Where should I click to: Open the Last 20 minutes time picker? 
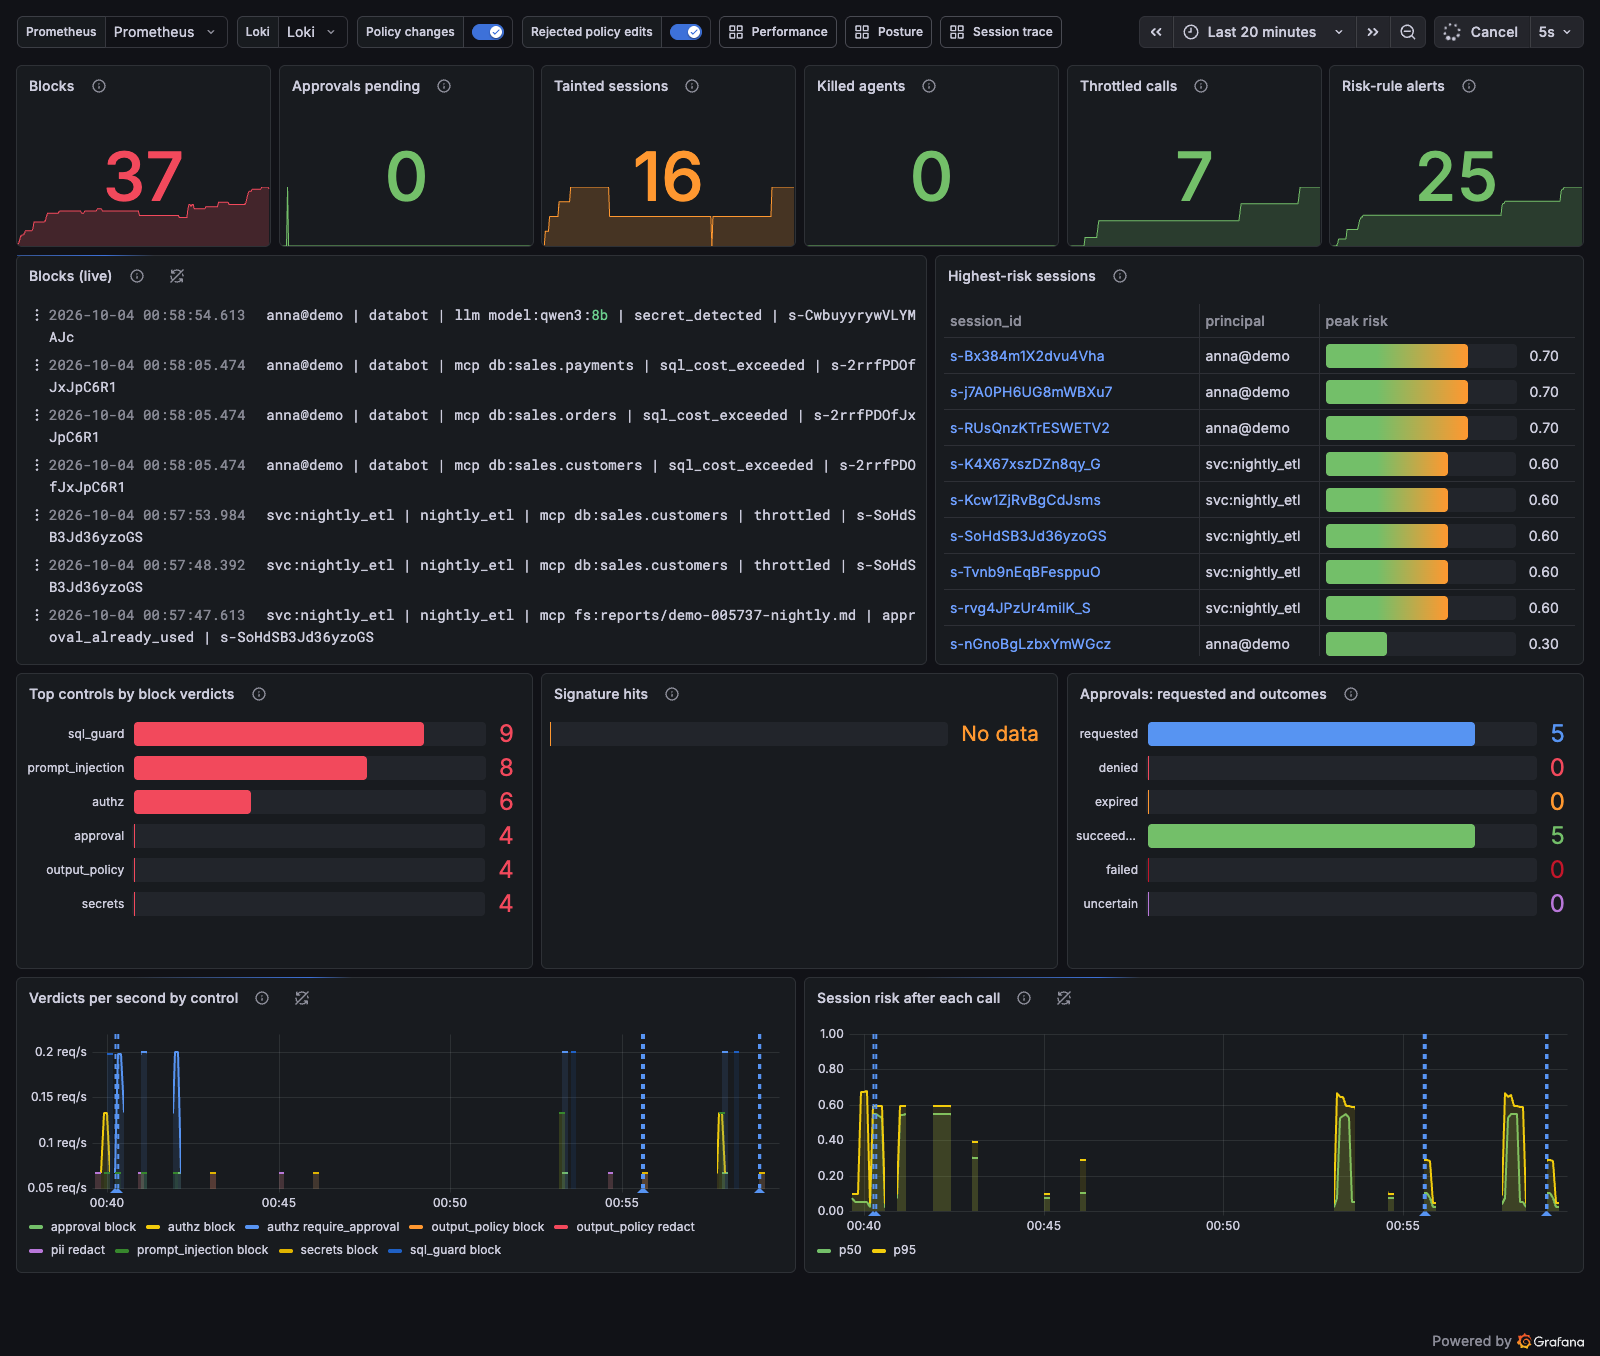point(1264,32)
